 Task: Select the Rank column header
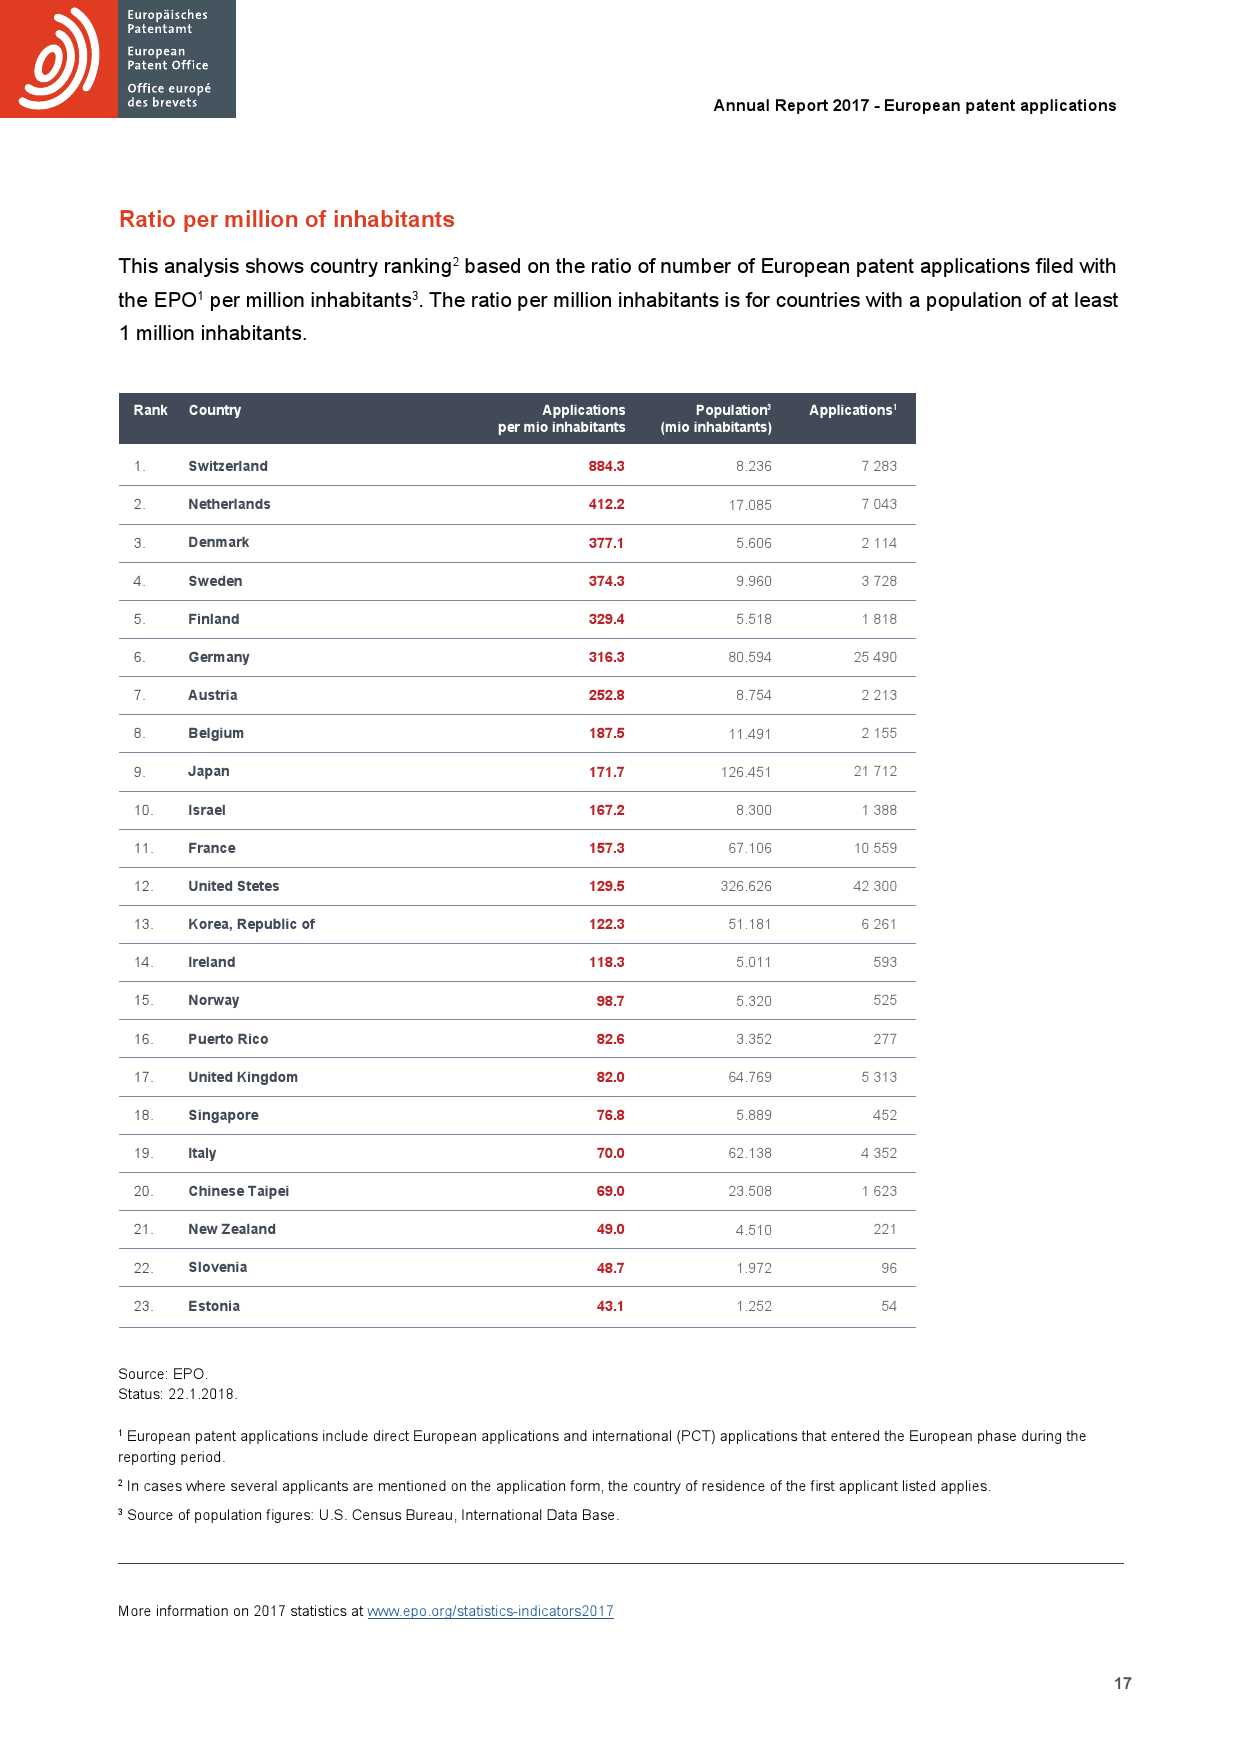151,410
